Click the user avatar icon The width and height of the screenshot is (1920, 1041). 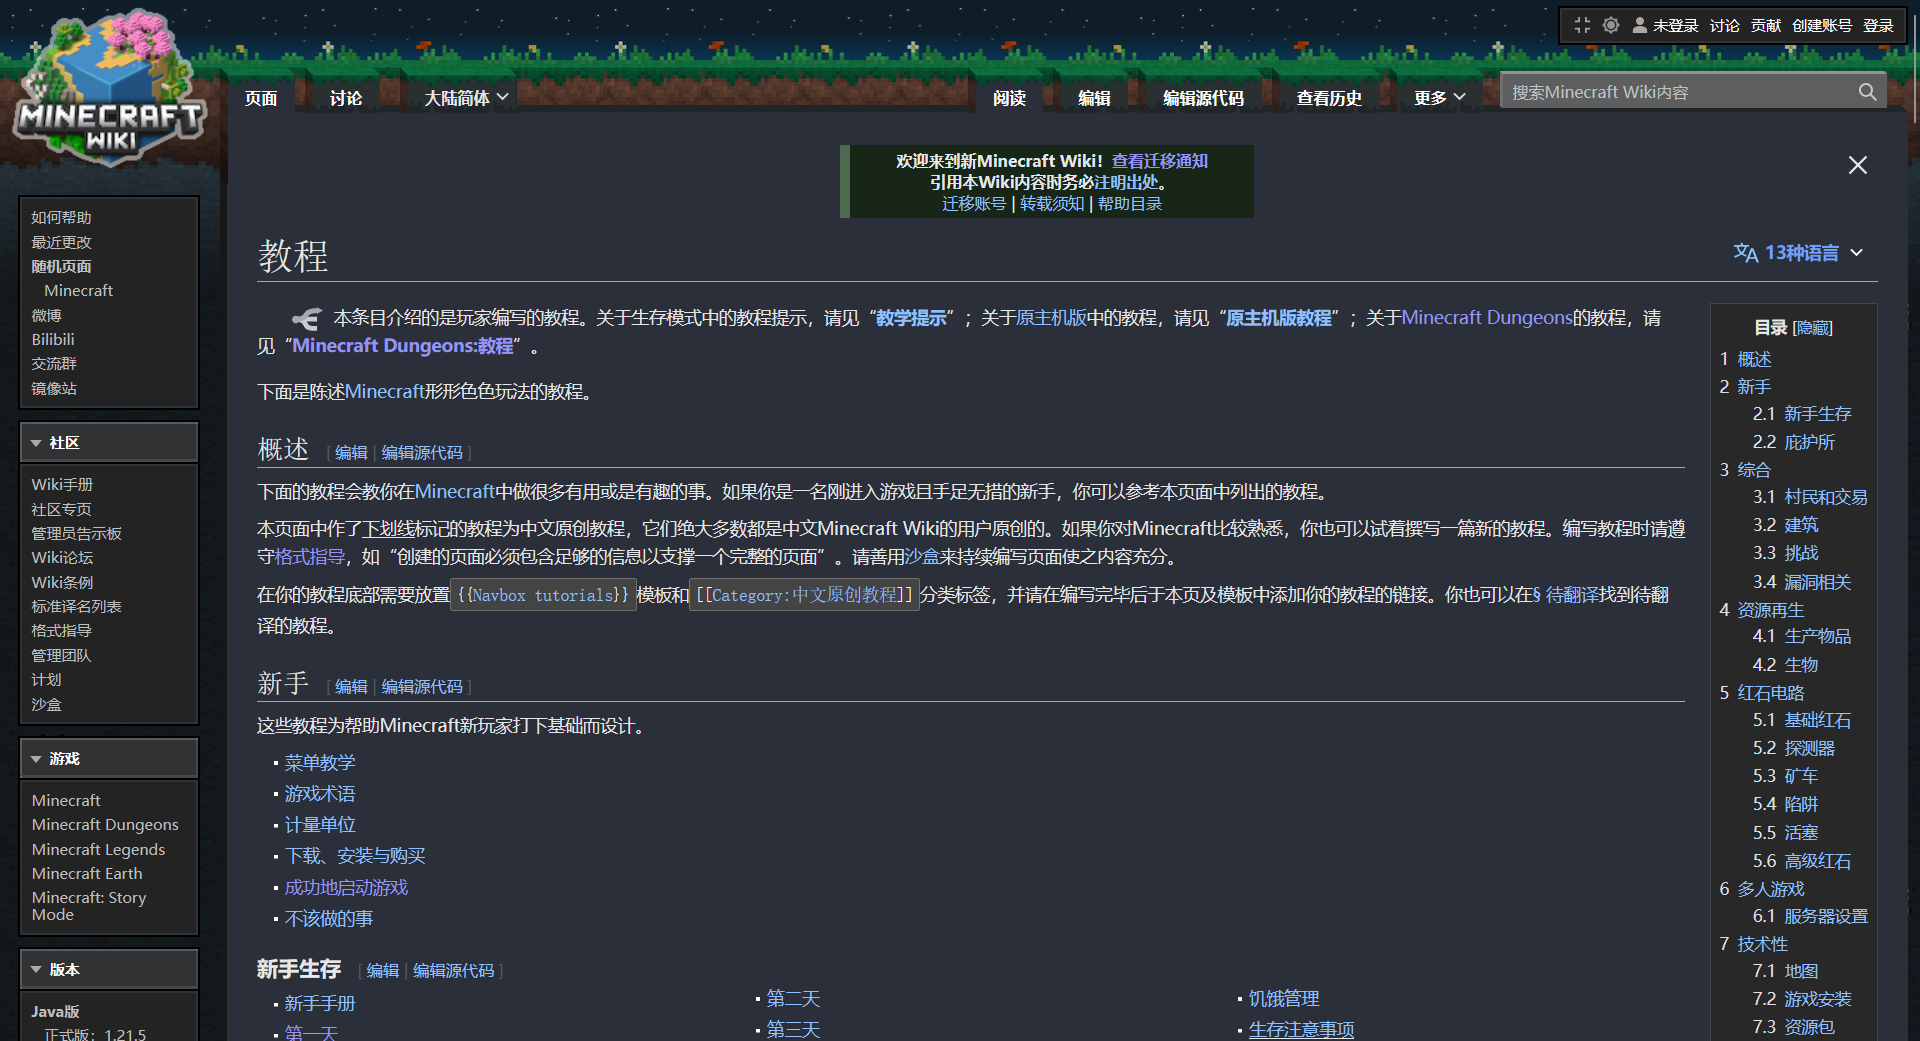pos(1640,25)
